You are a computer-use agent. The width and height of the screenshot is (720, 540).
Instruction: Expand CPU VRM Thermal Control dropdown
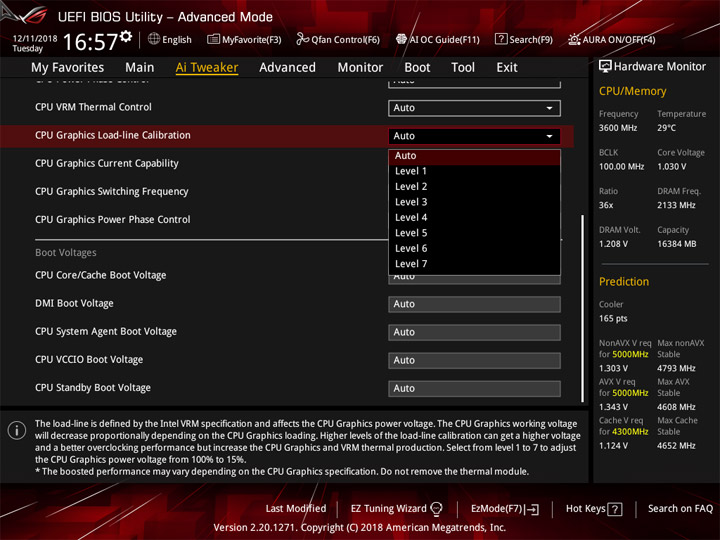tap(474, 108)
